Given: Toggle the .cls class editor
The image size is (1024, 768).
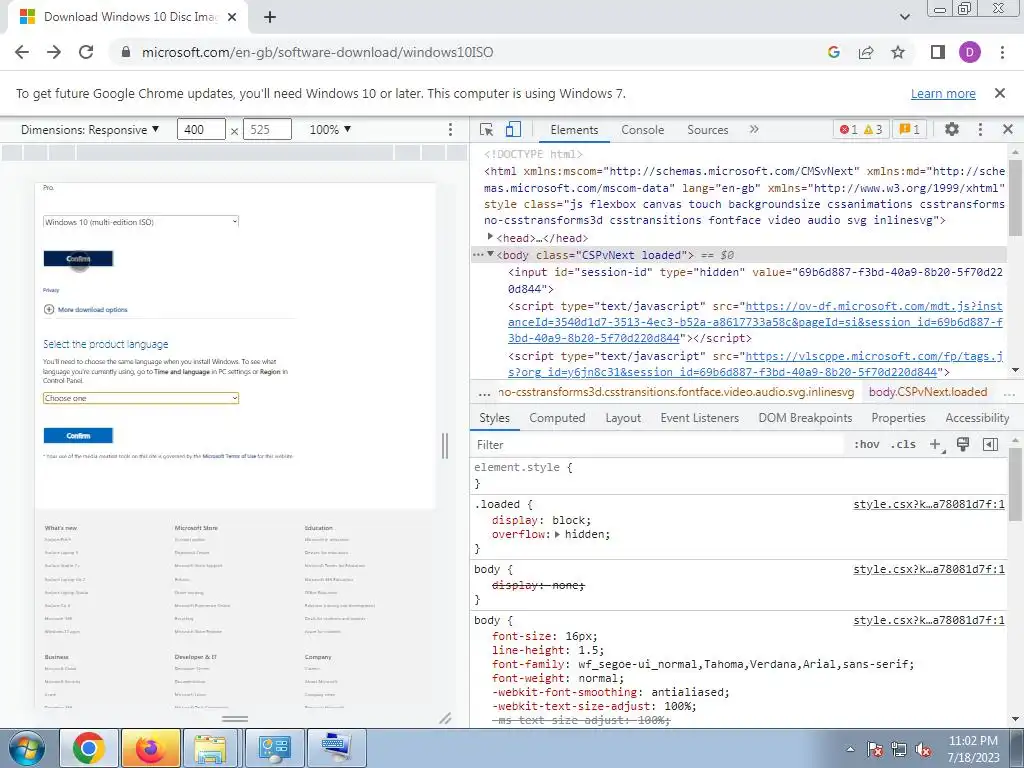Looking at the screenshot, I should pyautogui.click(x=903, y=445).
